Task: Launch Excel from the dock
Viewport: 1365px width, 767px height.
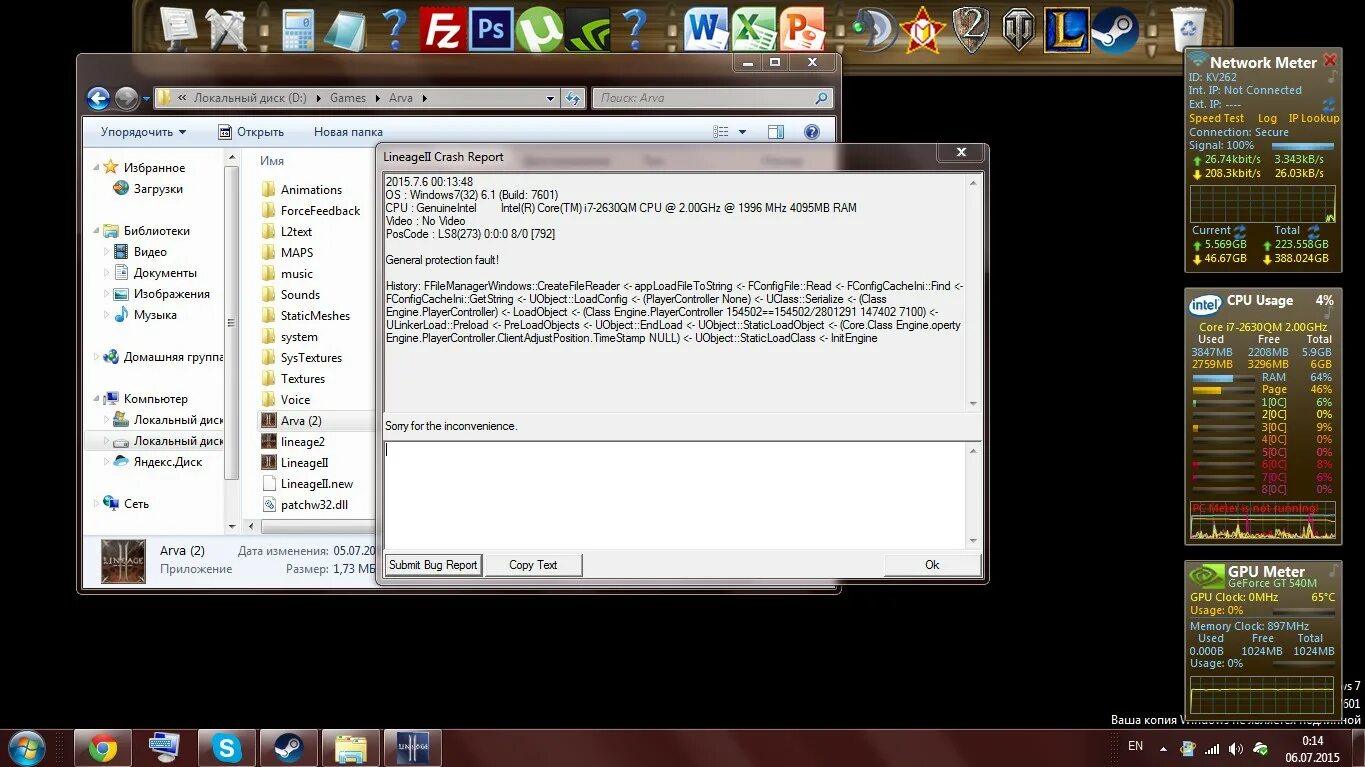Action: 755,29
